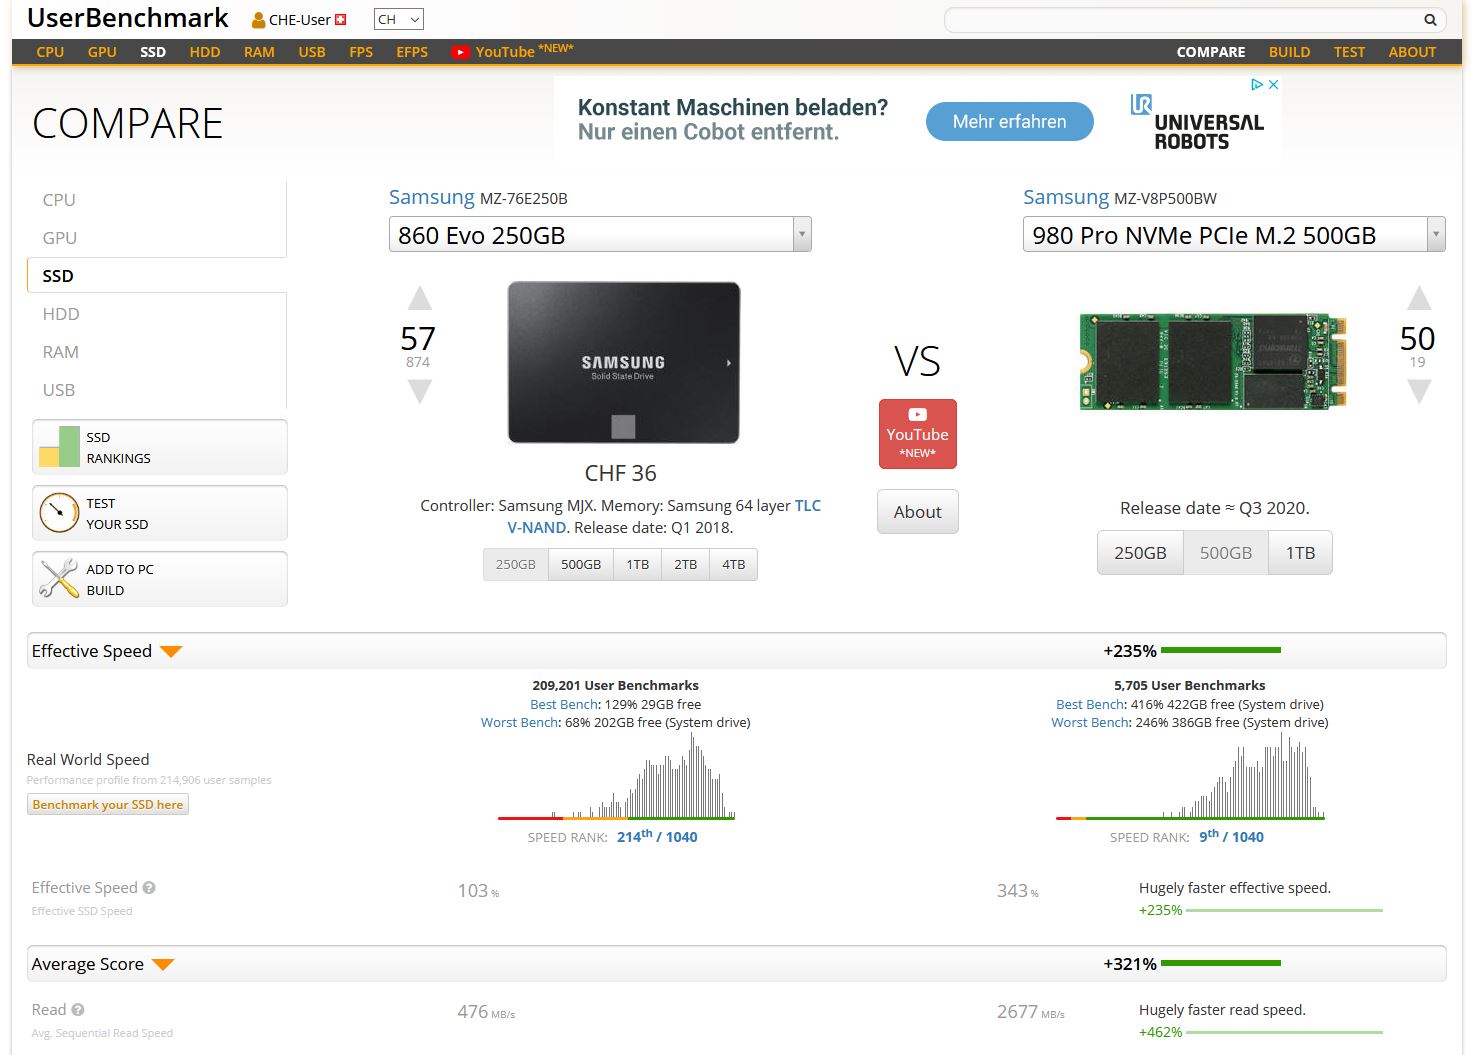
Task: Click the search input field
Action: tap(1180, 19)
